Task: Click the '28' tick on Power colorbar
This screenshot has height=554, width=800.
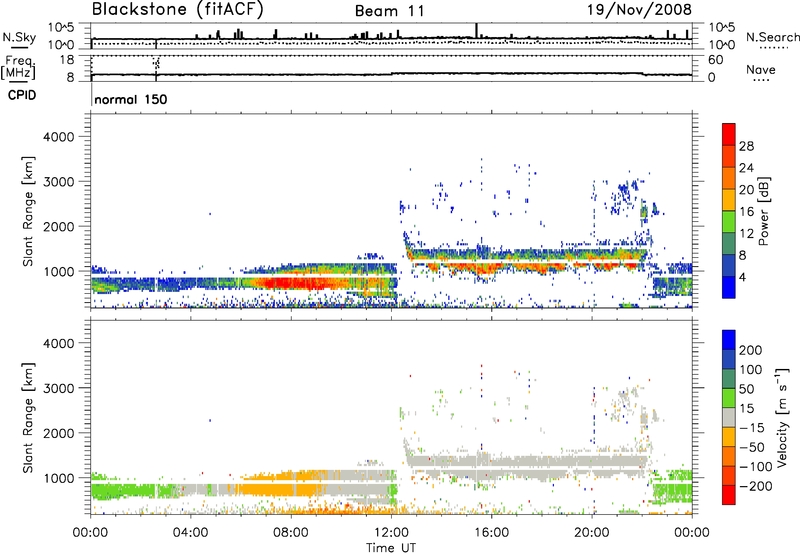Action: (746, 146)
